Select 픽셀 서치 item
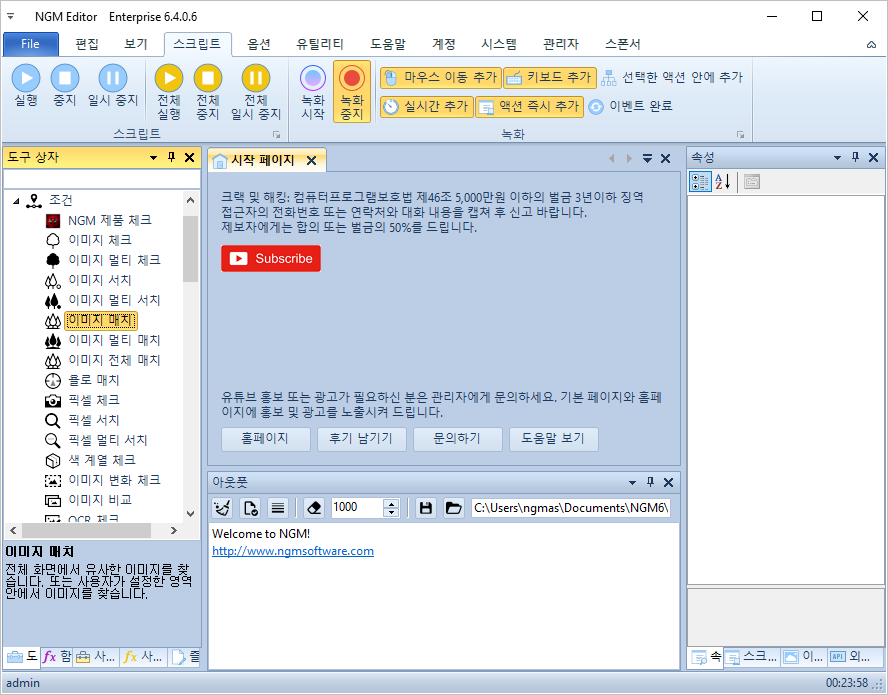 coord(93,420)
